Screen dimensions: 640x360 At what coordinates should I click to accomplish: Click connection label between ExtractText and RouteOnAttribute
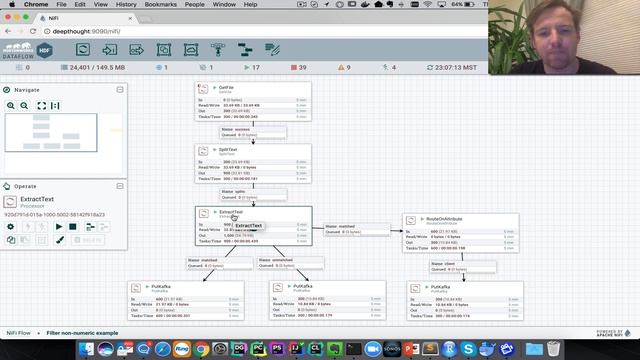[x=357, y=229]
